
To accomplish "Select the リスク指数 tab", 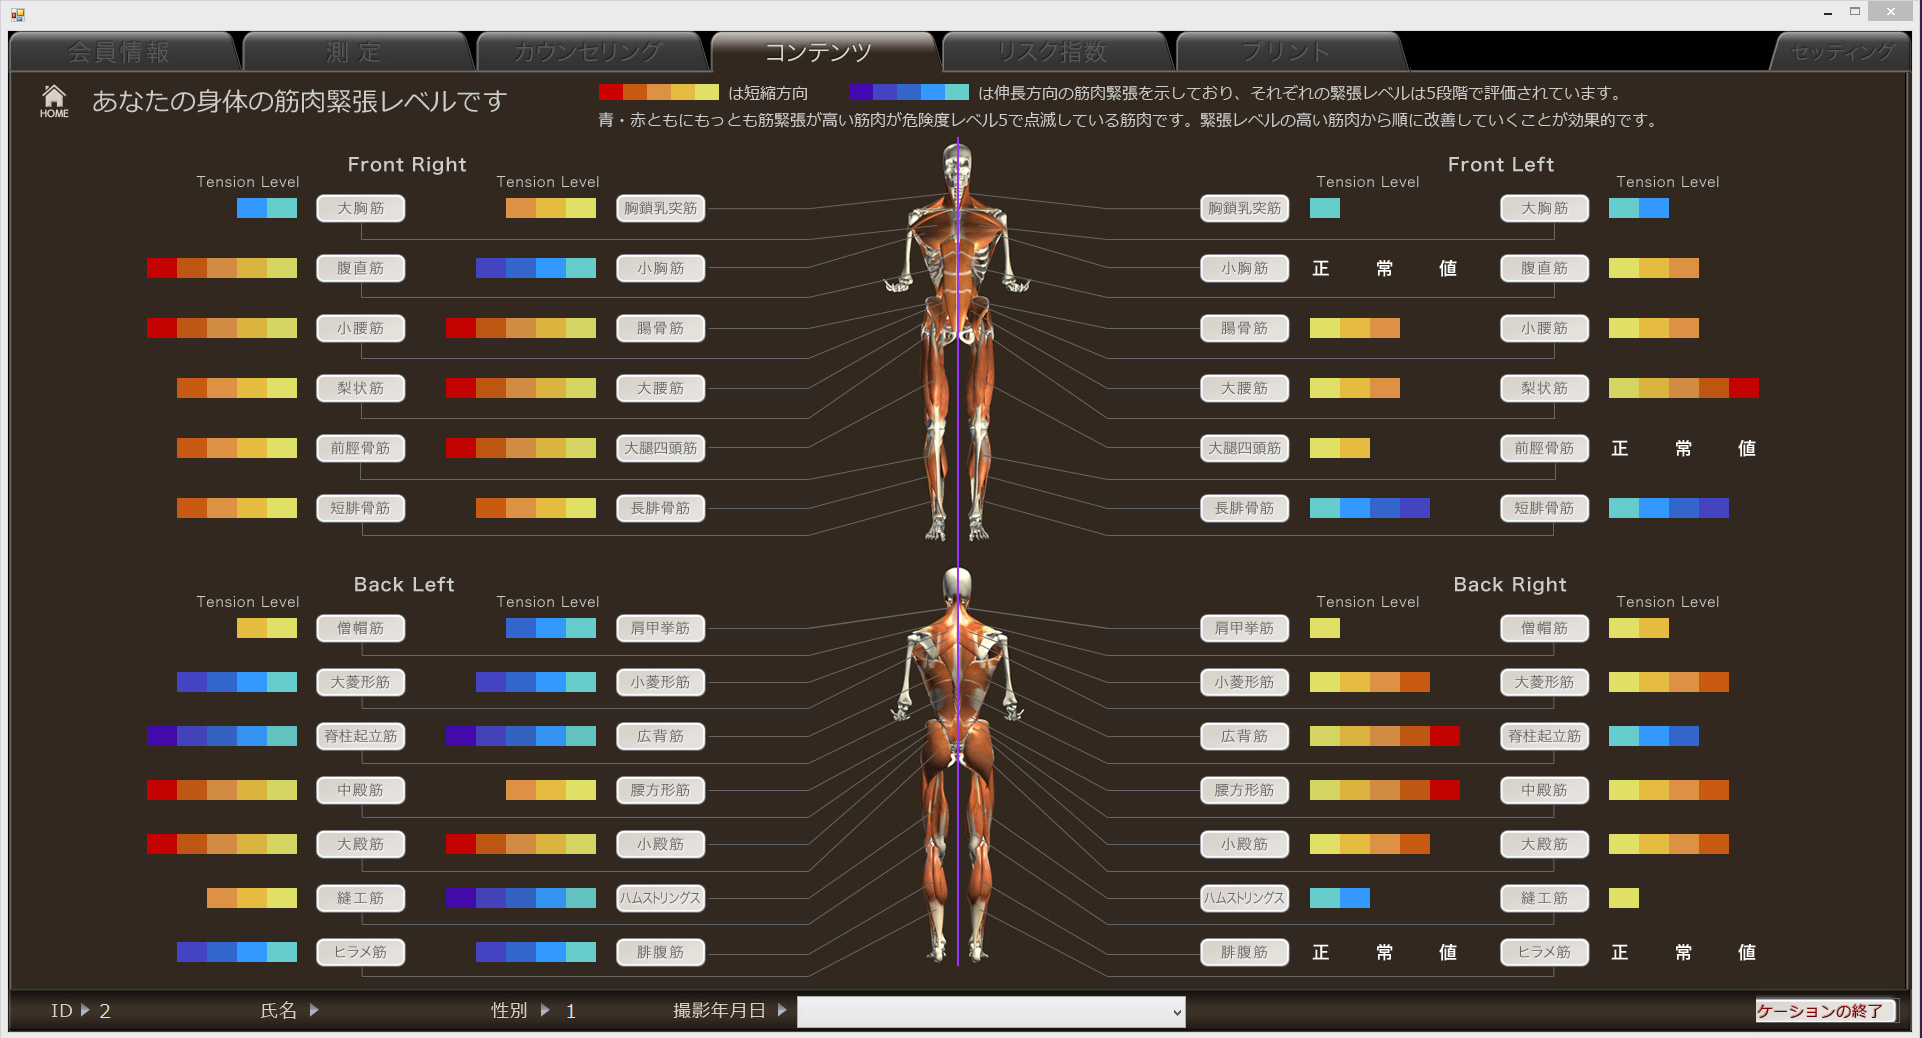I will pos(1053,52).
